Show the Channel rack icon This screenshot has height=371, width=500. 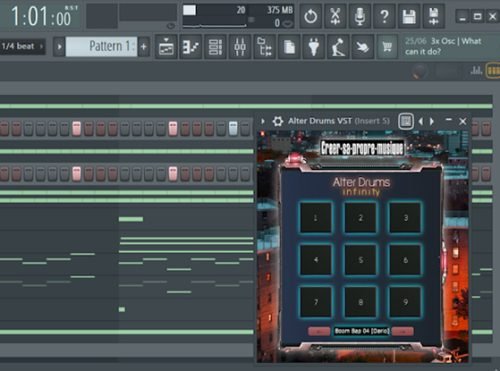click(215, 47)
